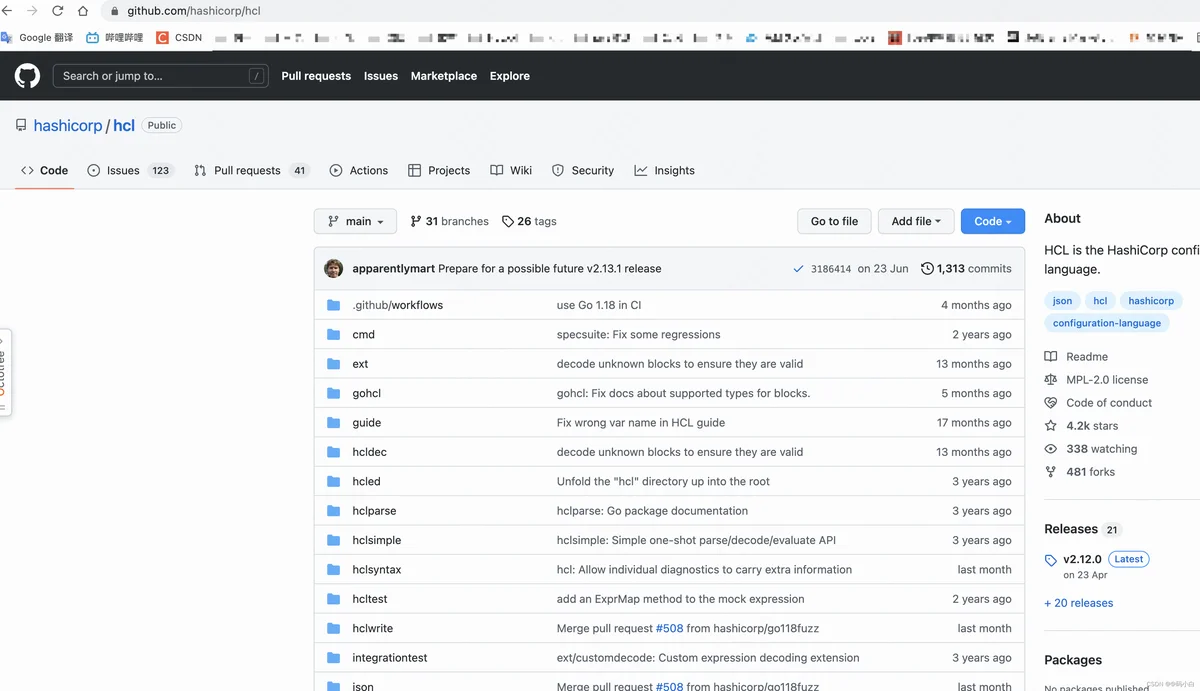1200x691 pixels.
Task: Click the browser home icon
Action: 82,11
